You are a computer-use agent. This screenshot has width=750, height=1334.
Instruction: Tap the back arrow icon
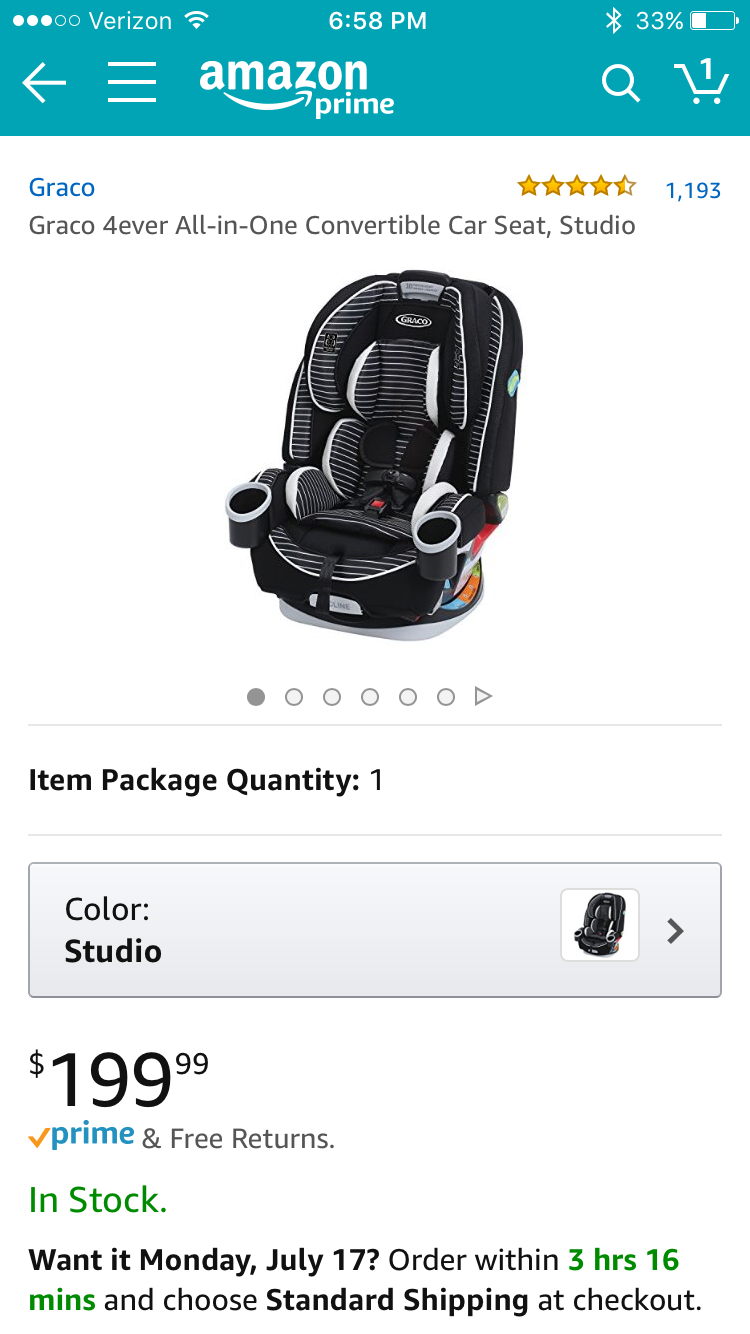(x=44, y=84)
